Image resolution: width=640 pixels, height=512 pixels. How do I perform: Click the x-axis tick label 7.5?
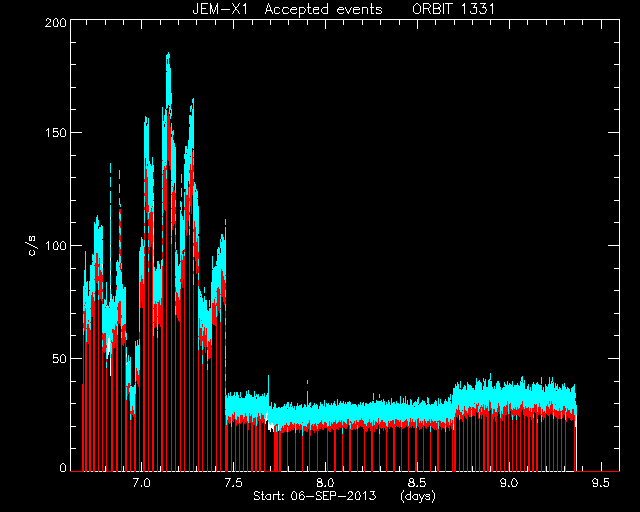[233, 483]
